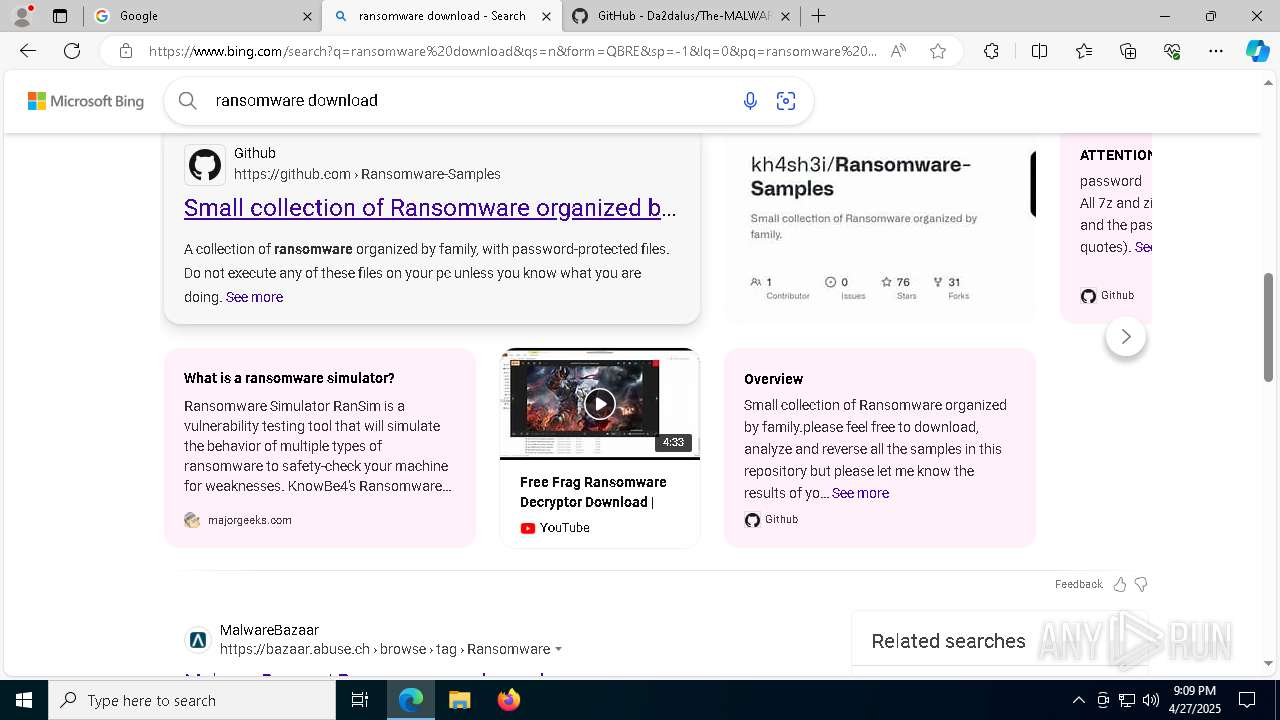Open the bazaar.abuse.ch browse tag Ransomware URL
The width and height of the screenshot is (1280, 720).
(x=385, y=649)
